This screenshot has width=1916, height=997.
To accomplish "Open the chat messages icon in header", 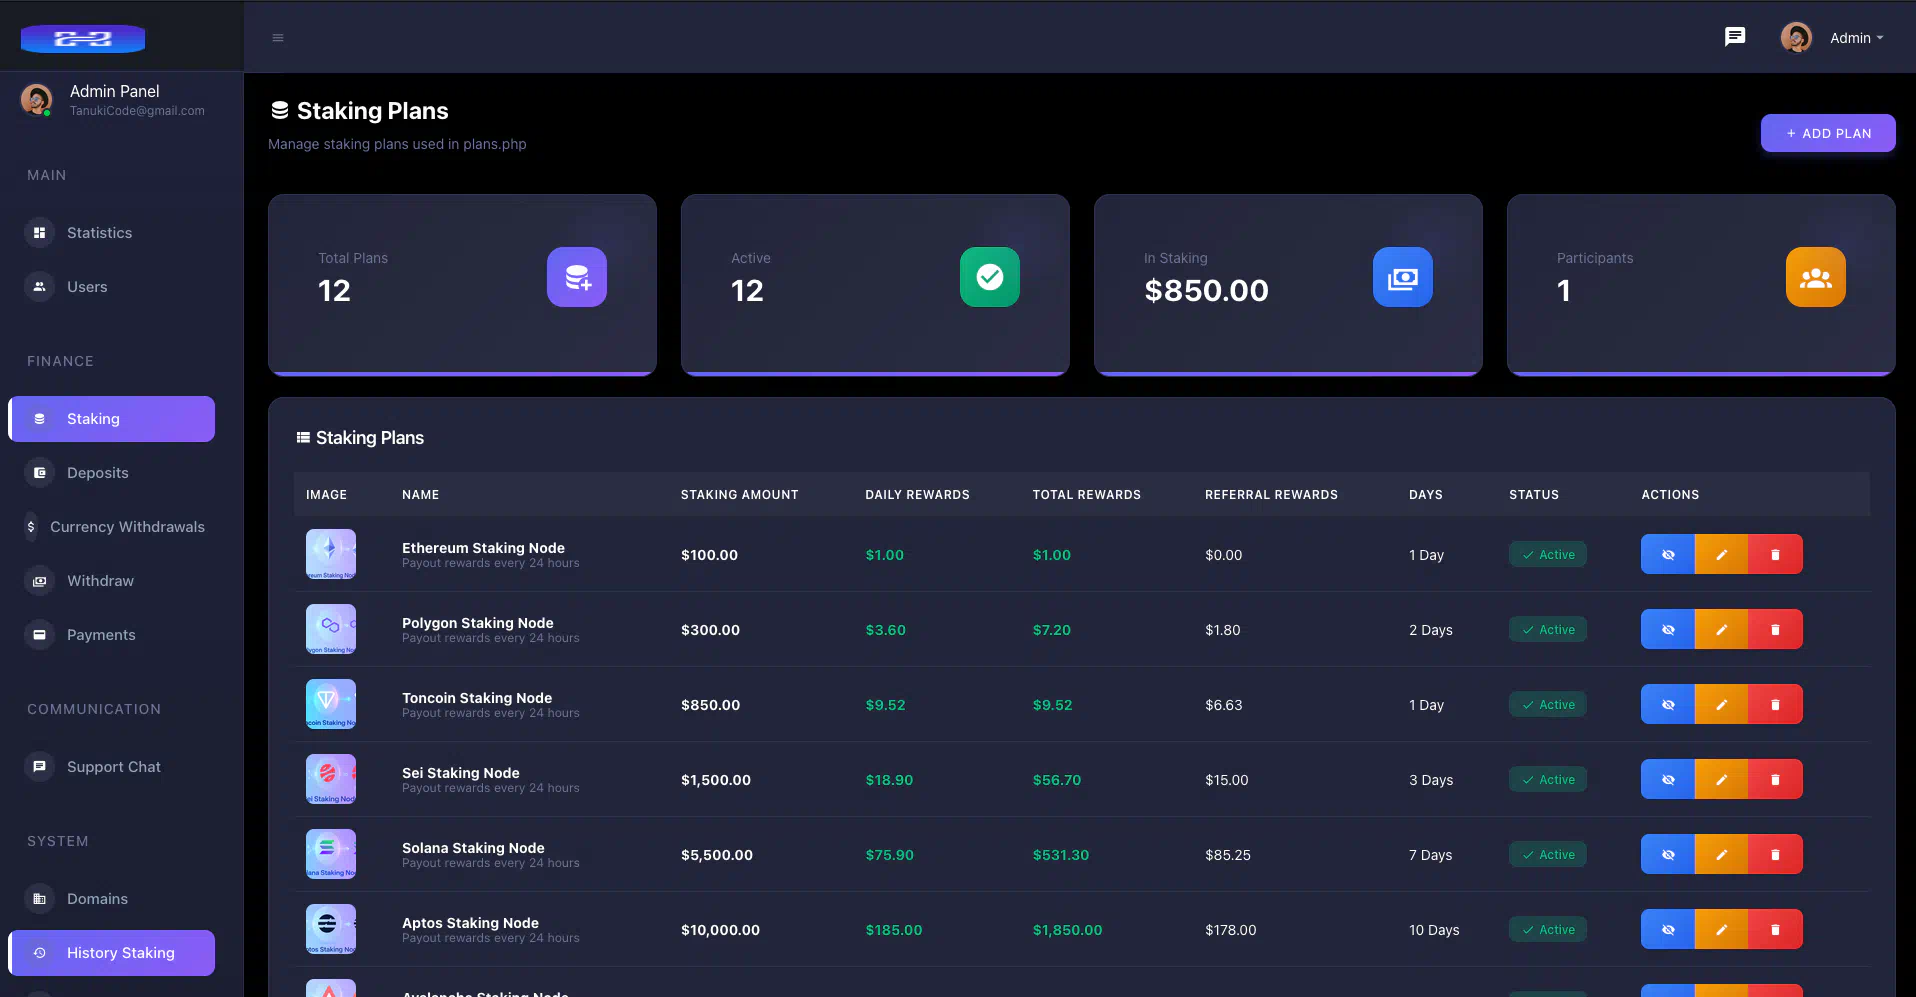I will [x=1735, y=37].
